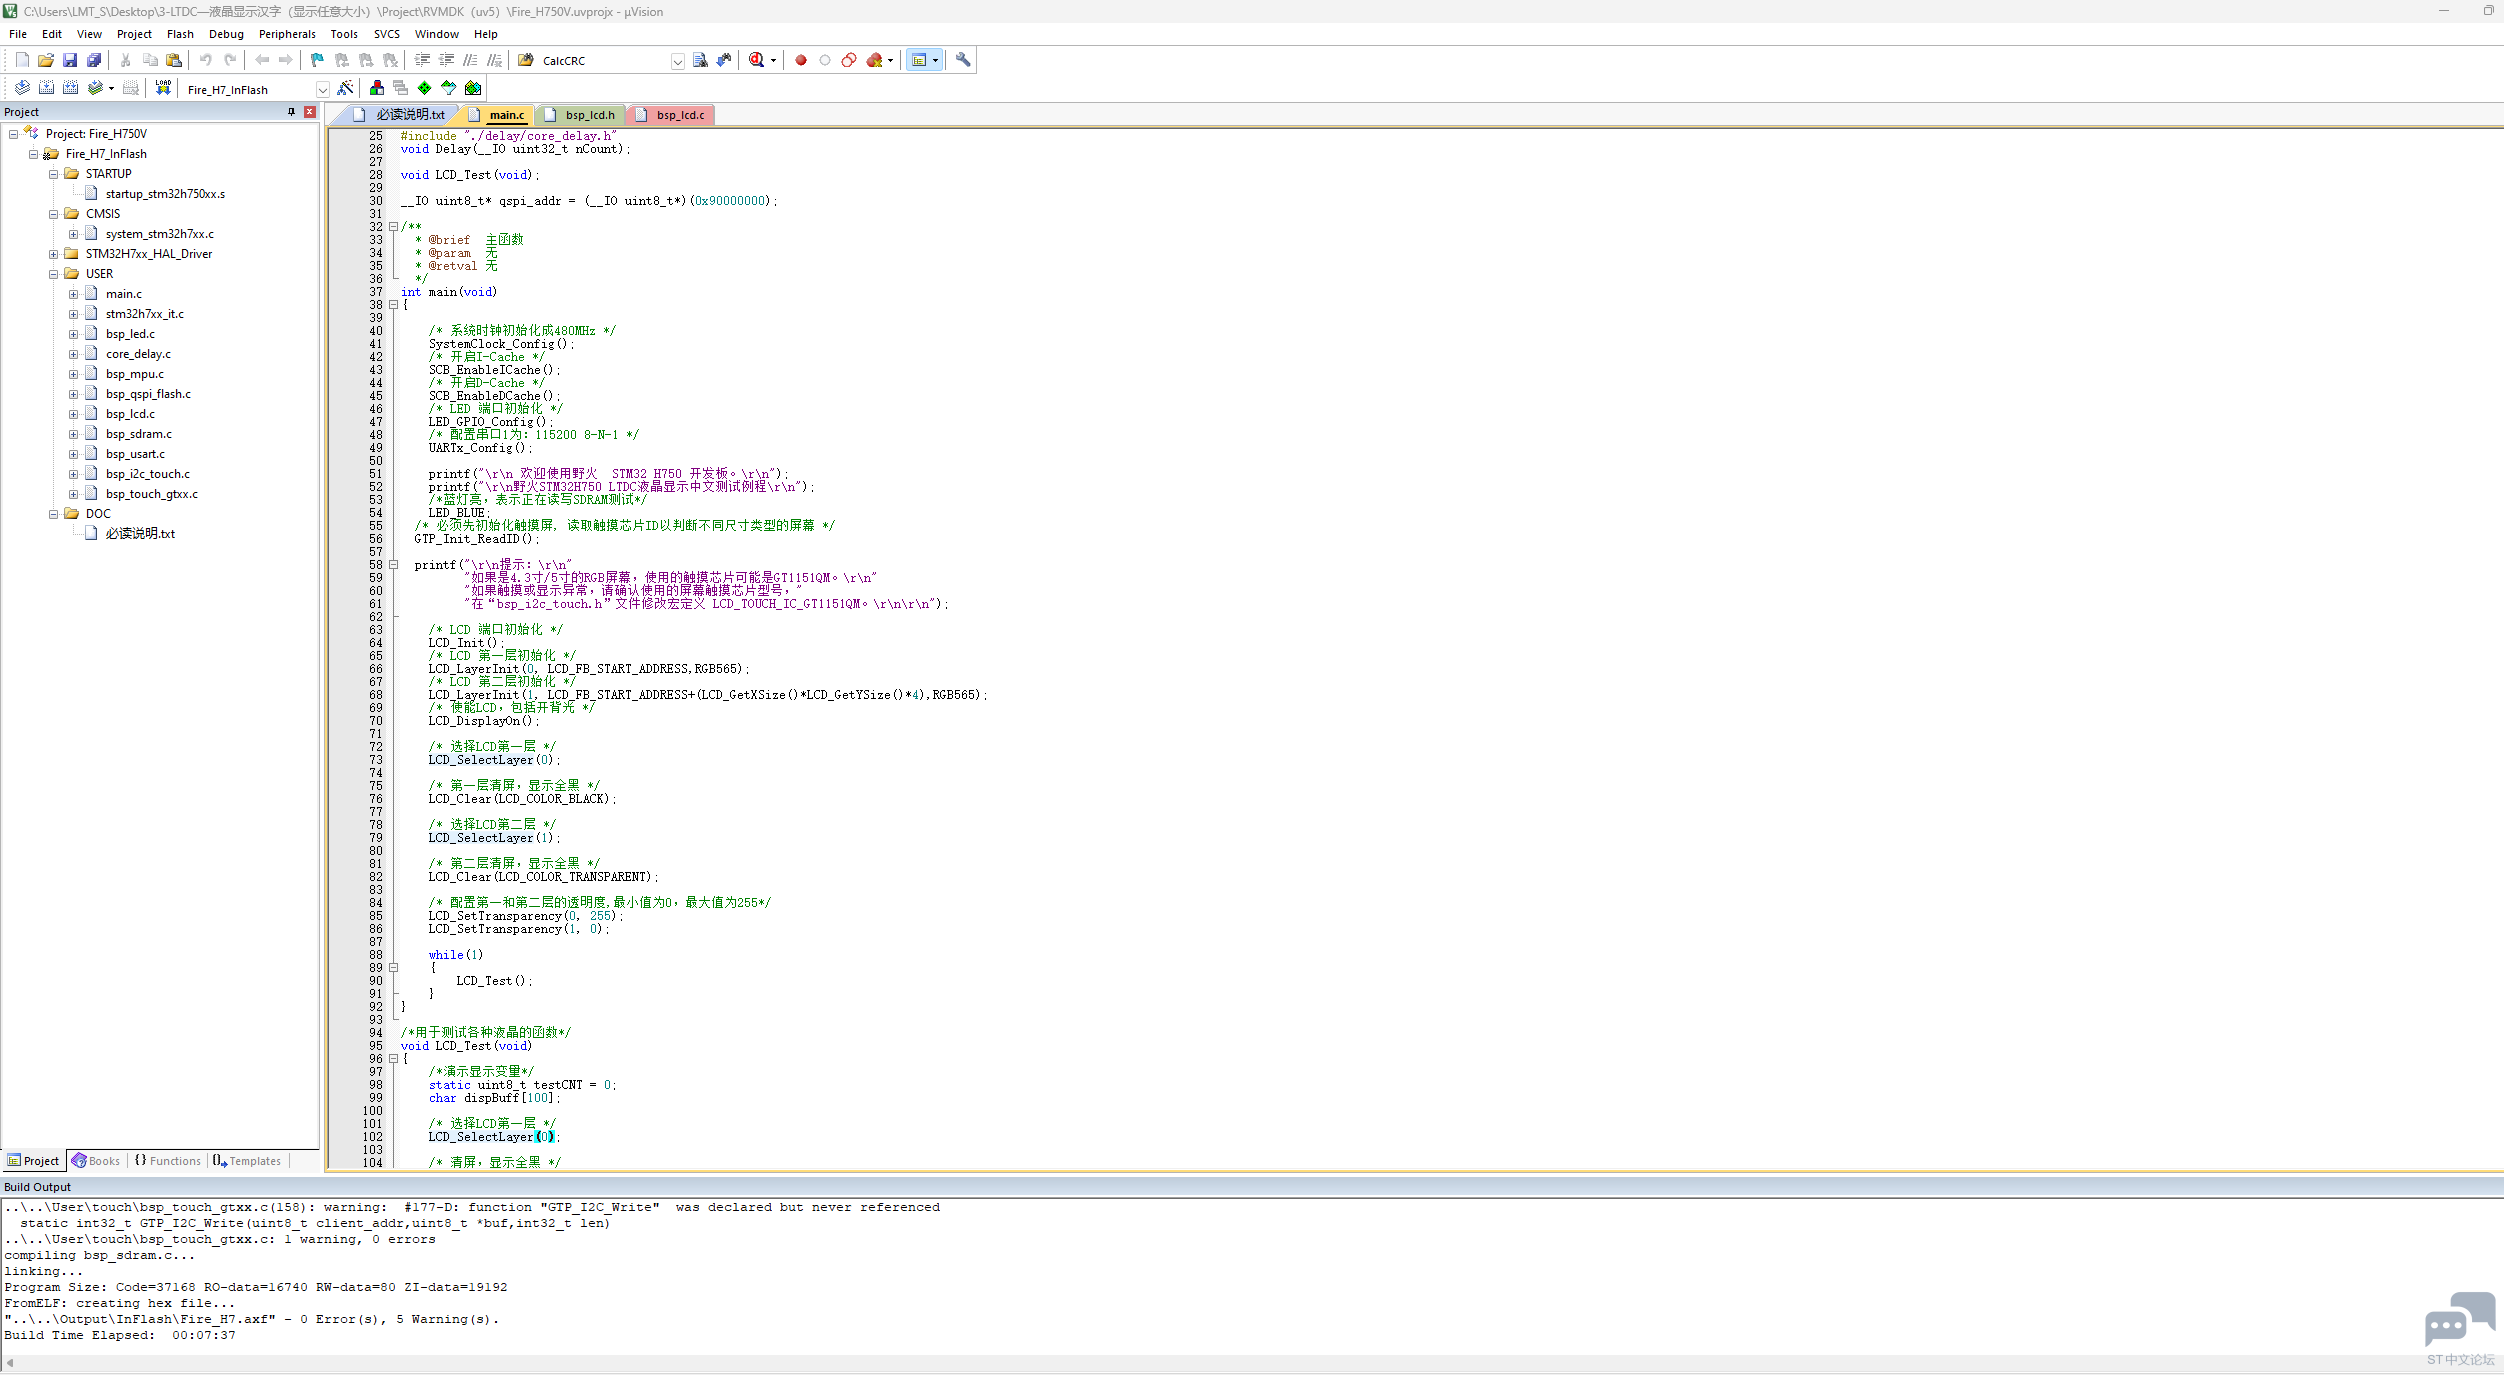Open the Pack Installer icon
The height and width of the screenshot is (1375, 2504).
pyautogui.click(x=473, y=88)
